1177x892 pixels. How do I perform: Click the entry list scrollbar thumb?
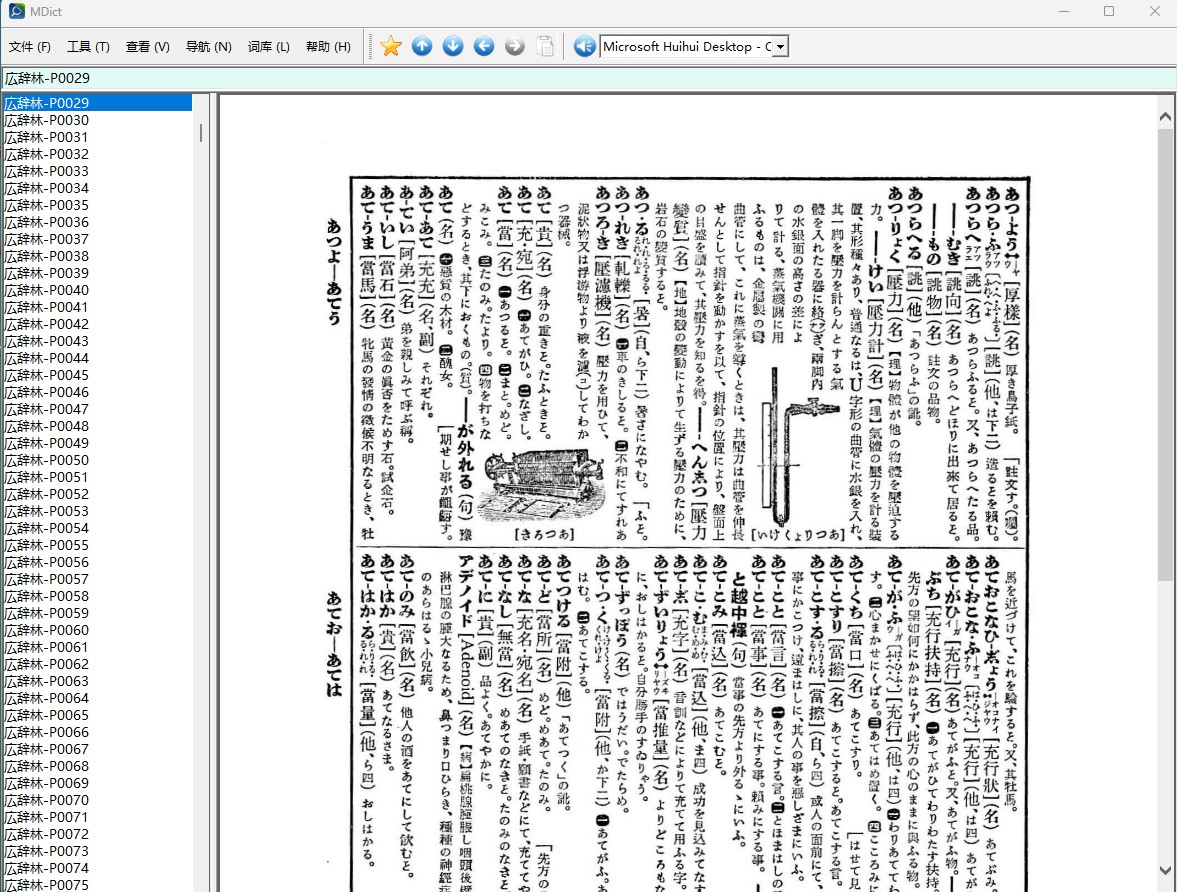(x=200, y=133)
